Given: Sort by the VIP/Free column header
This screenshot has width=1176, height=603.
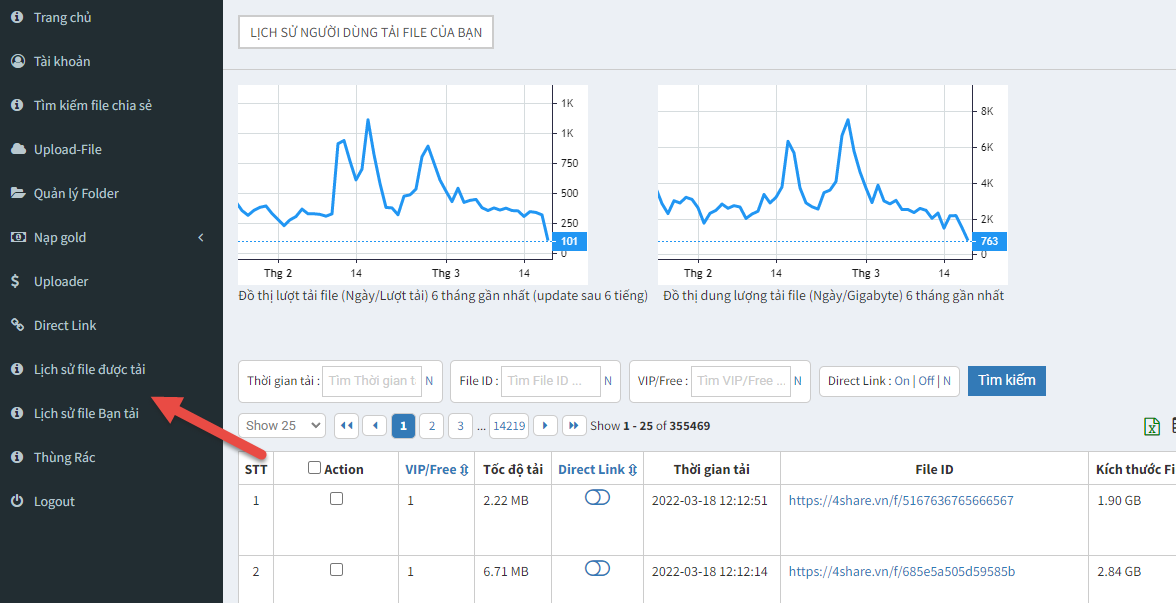Looking at the screenshot, I should (x=435, y=469).
